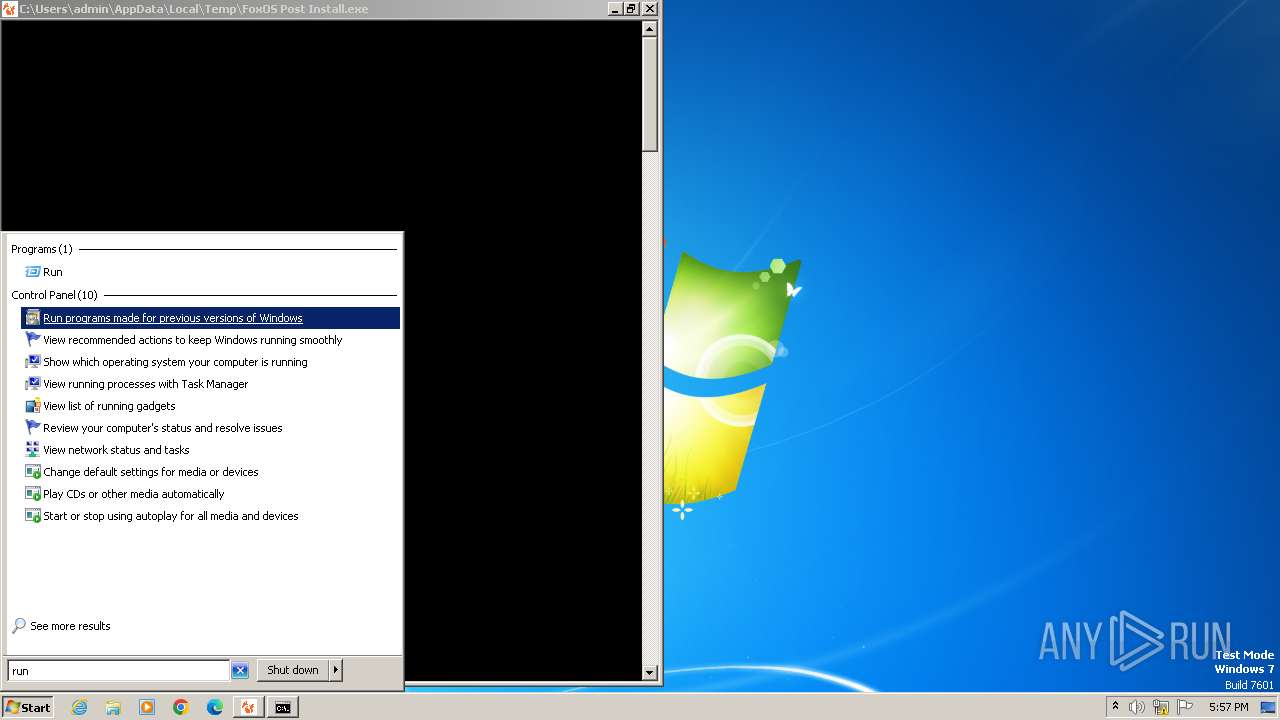Click the Show desktop button
Image resolution: width=1280 pixels, height=720 pixels.
[1268, 707]
